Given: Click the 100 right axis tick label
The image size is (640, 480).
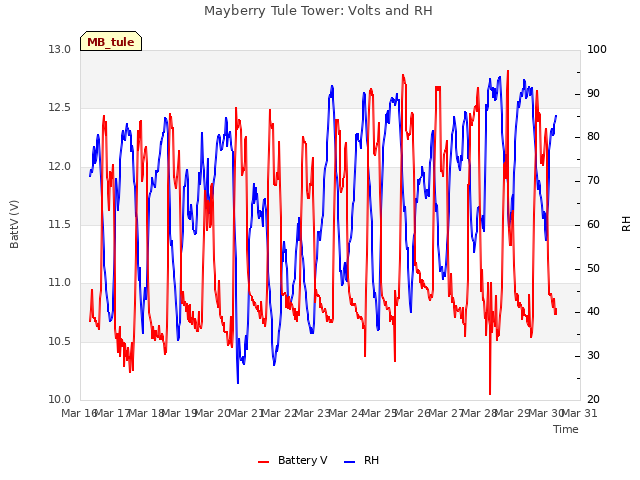Looking at the screenshot, I should (597, 49).
